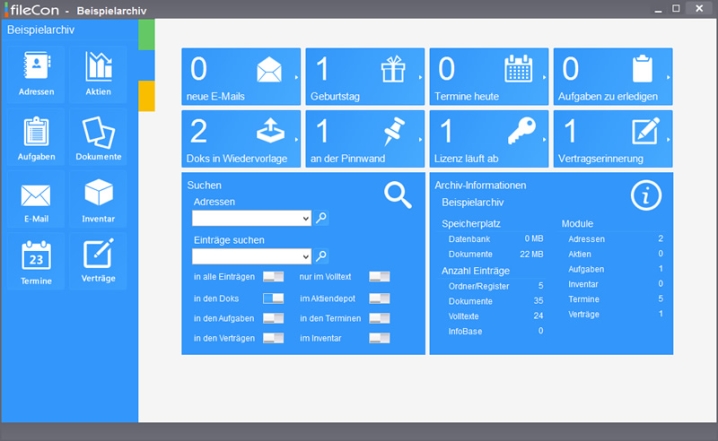Select the yellow color tab strip

pyautogui.click(x=146, y=96)
